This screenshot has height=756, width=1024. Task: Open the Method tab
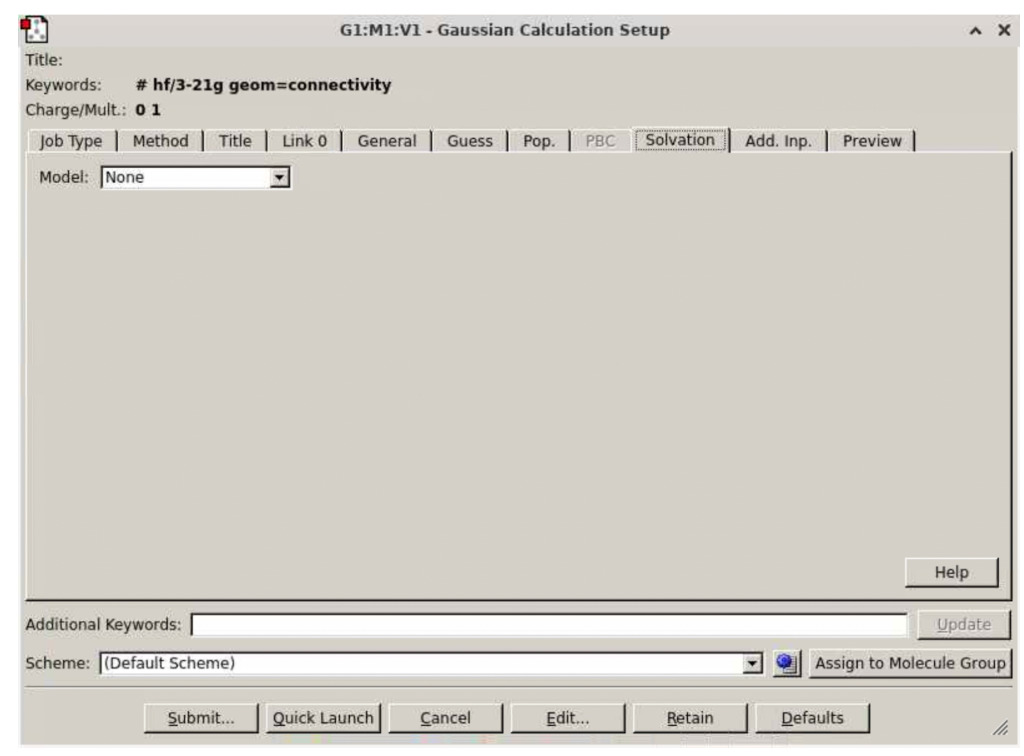(x=160, y=141)
